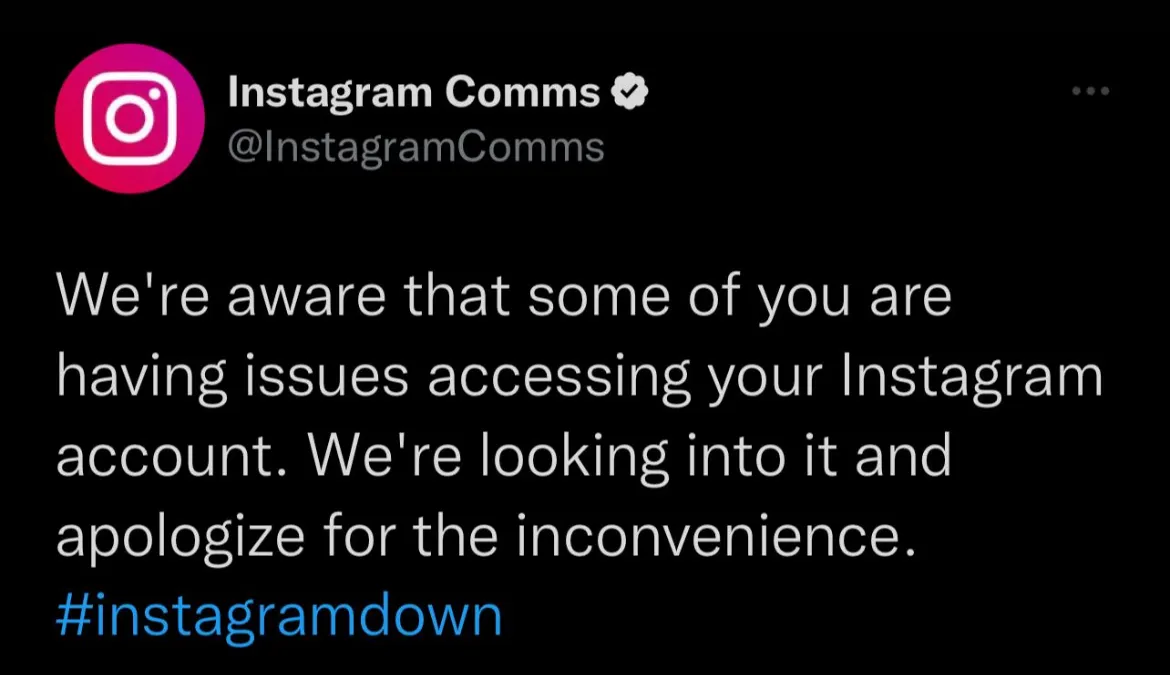
Task: Click the word "issues" in the tweet
Action: coord(326,377)
